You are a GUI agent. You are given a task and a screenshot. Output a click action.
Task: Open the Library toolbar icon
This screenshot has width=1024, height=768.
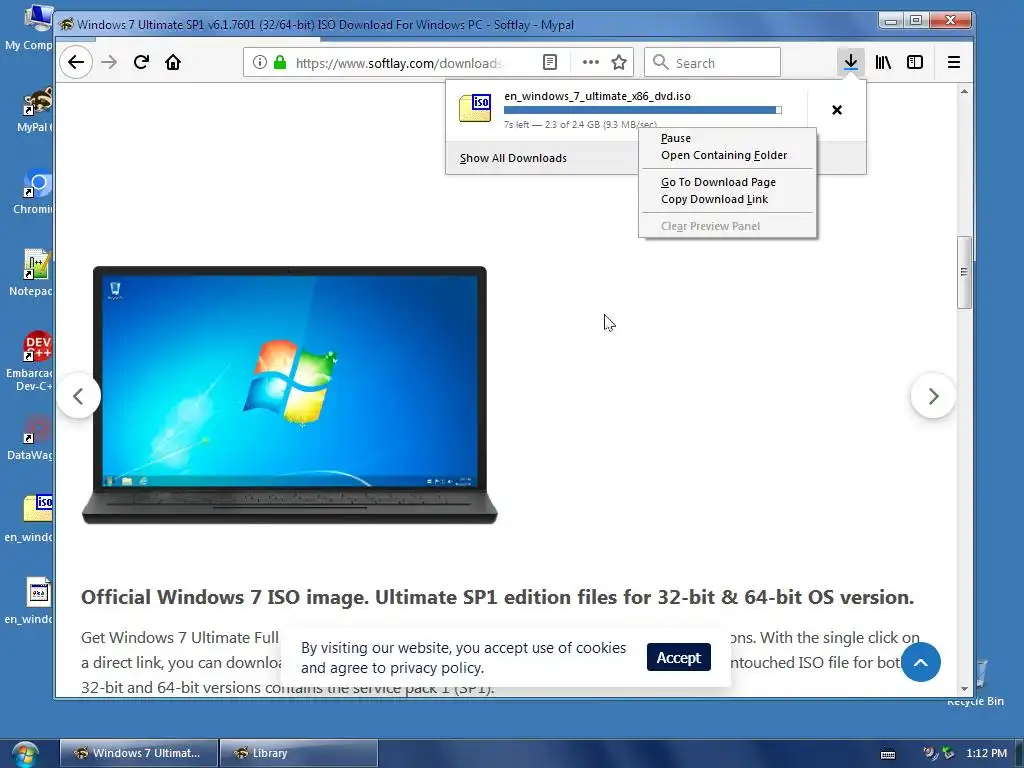coord(883,63)
